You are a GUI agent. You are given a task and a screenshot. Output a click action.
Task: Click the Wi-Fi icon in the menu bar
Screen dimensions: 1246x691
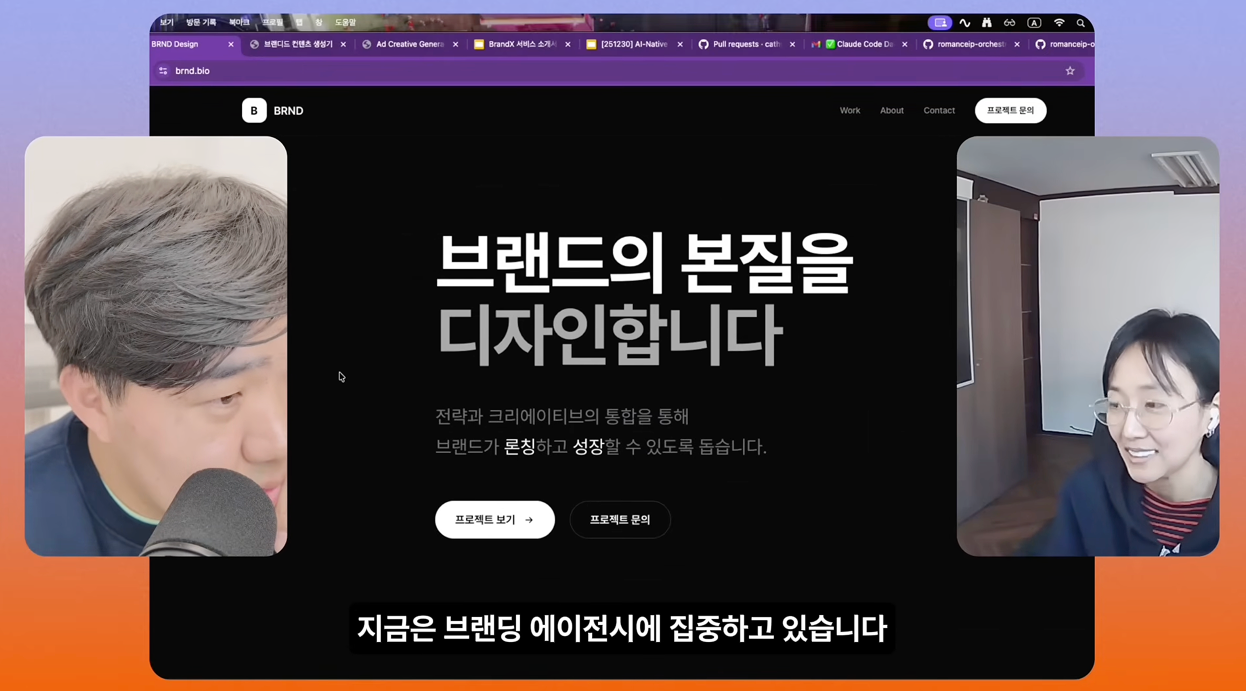[1058, 22]
